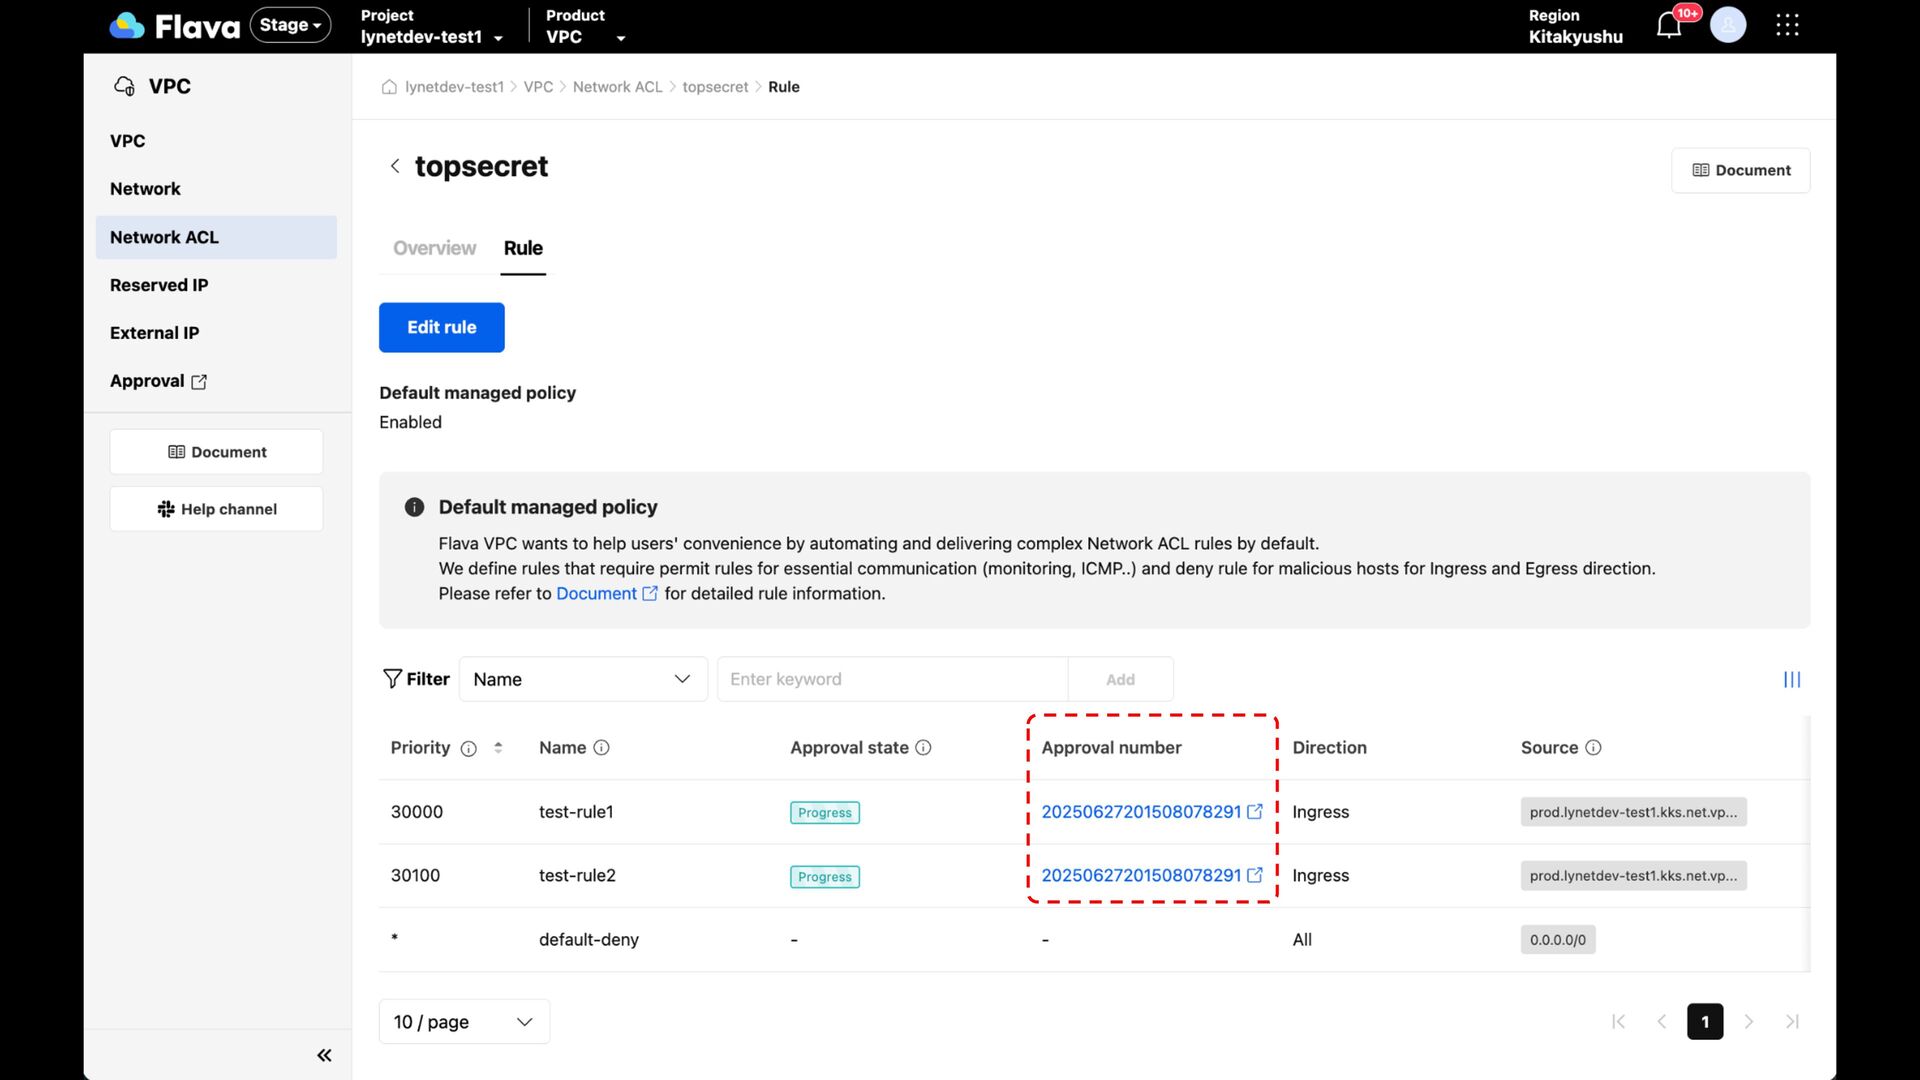Open Network ACL in sidebar menu
Viewport: 1920px width, 1080px height.
click(x=216, y=237)
